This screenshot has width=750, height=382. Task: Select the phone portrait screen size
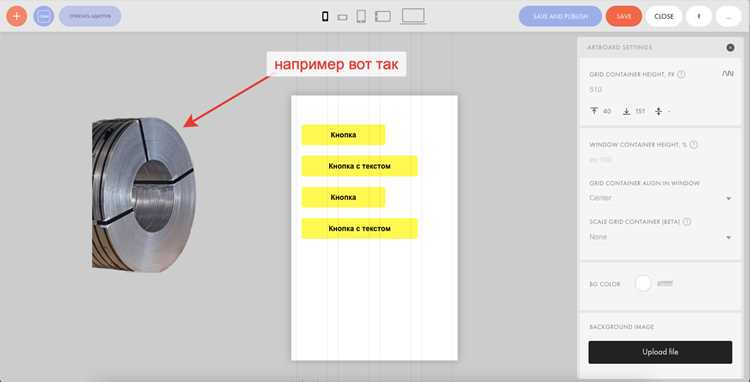coord(325,17)
